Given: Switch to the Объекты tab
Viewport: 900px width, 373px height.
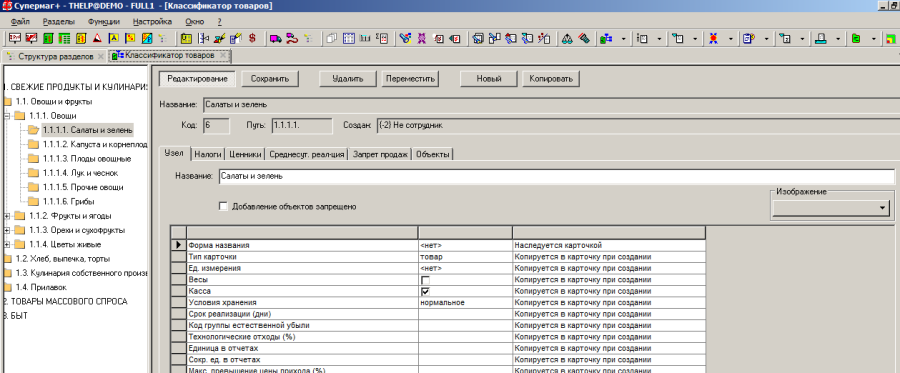Looking at the screenshot, I should [x=433, y=154].
